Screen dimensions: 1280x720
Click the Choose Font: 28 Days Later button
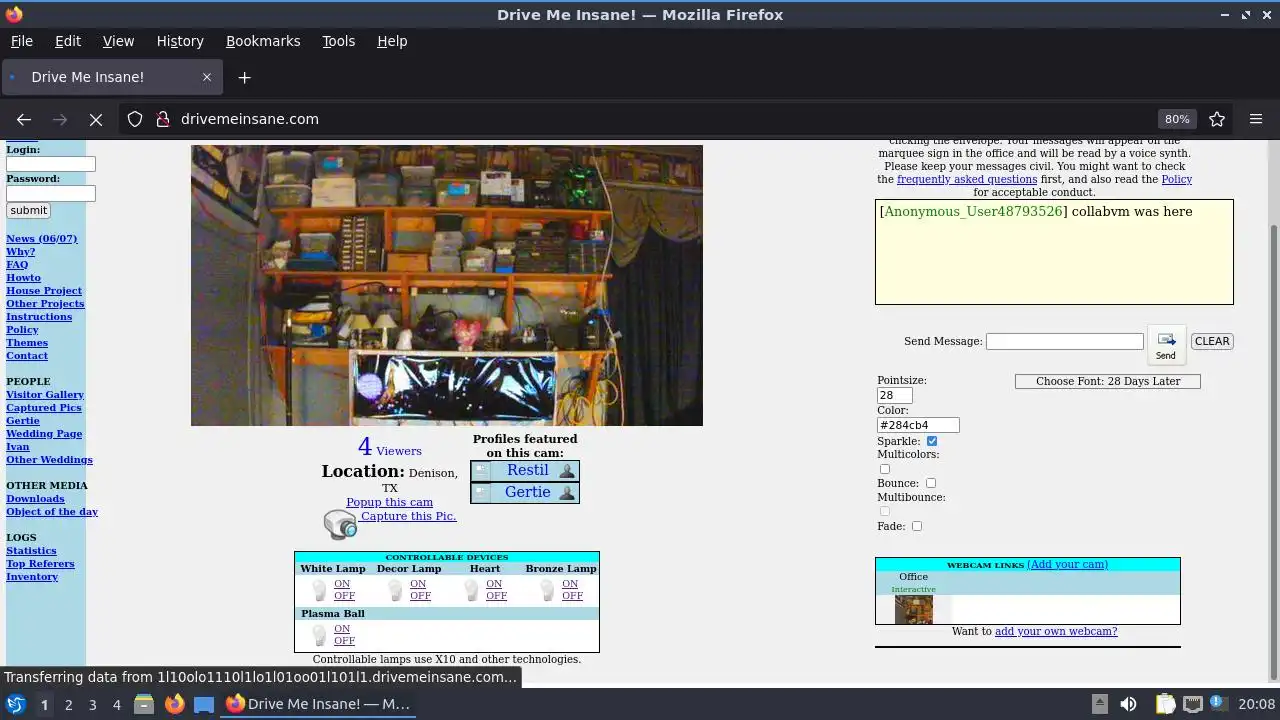pyautogui.click(x=1108, y=381)
